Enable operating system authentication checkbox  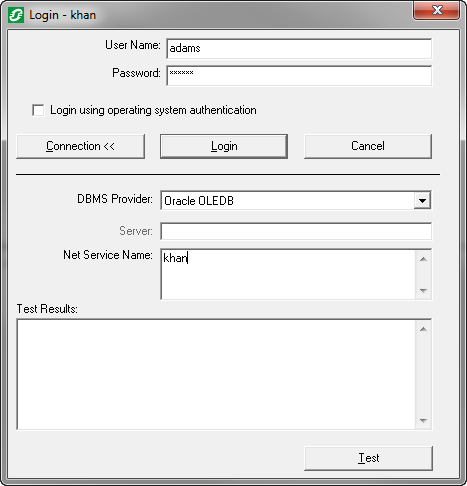pos(38,110)
